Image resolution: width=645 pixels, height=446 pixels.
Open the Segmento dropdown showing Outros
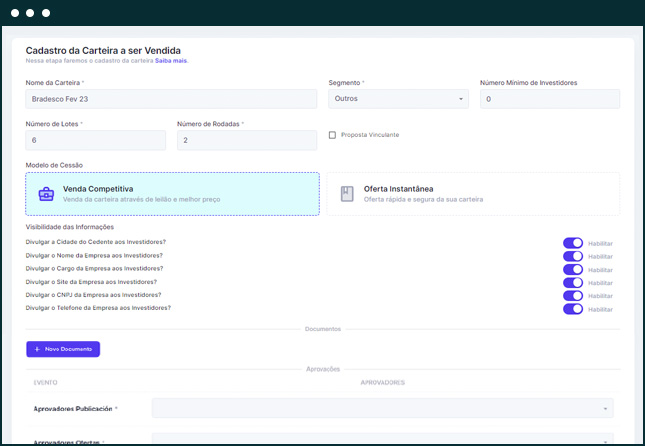398,99
